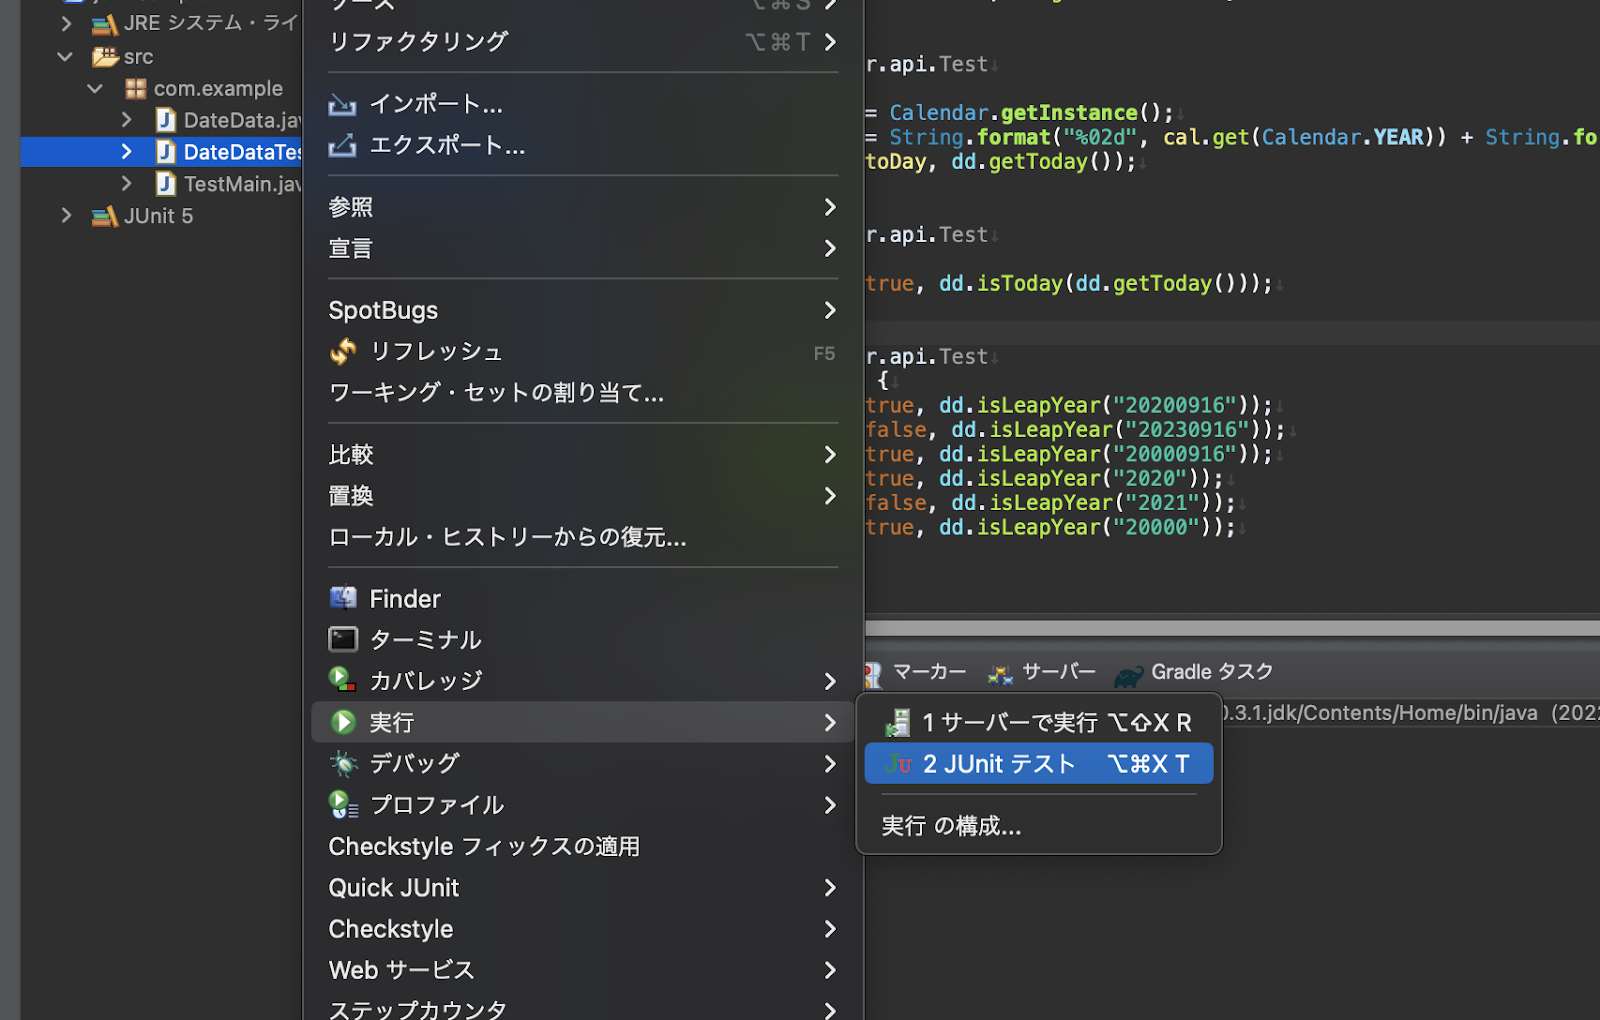
Task: Expand the JUnit 5 library node
Action: point(66,215)
